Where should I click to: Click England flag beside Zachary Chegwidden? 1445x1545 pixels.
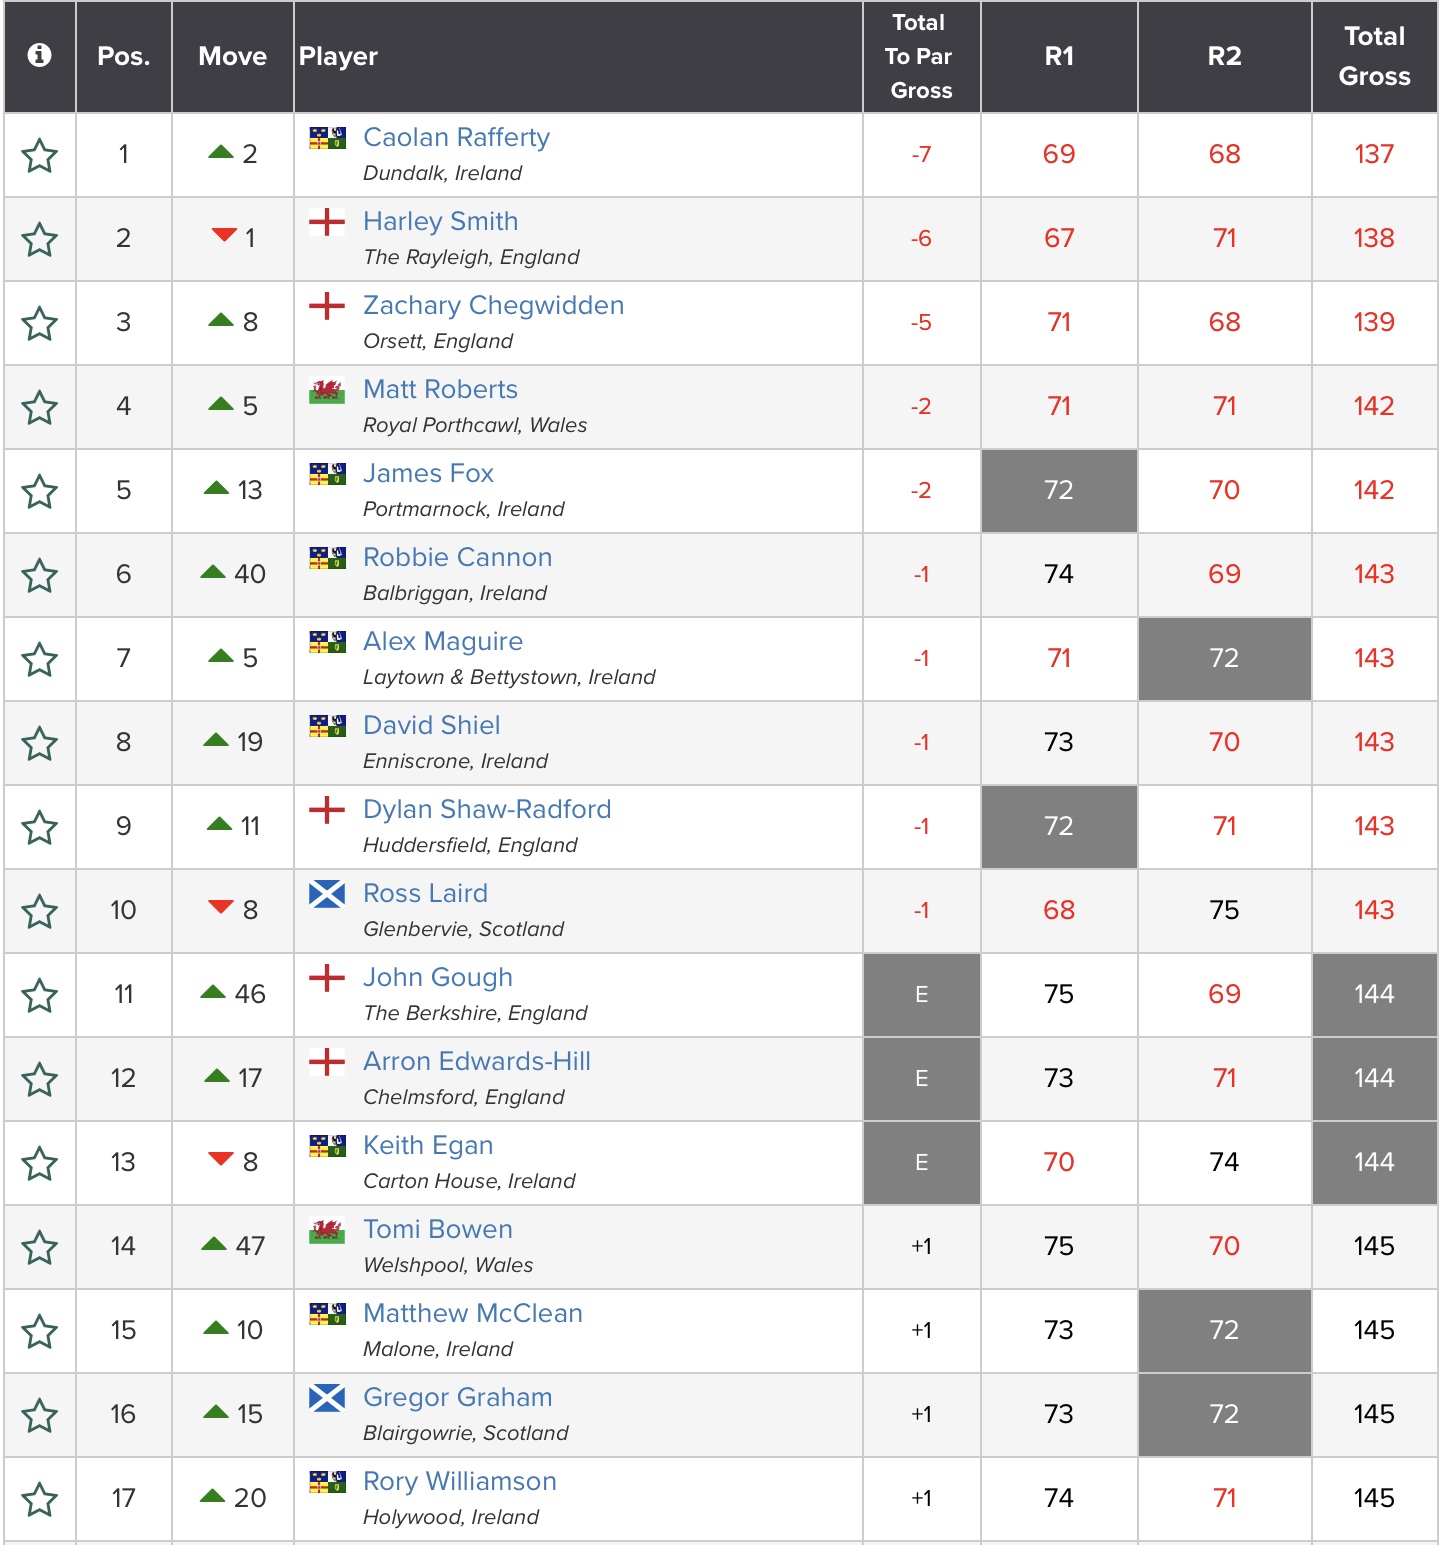click(x=327, y=306)
